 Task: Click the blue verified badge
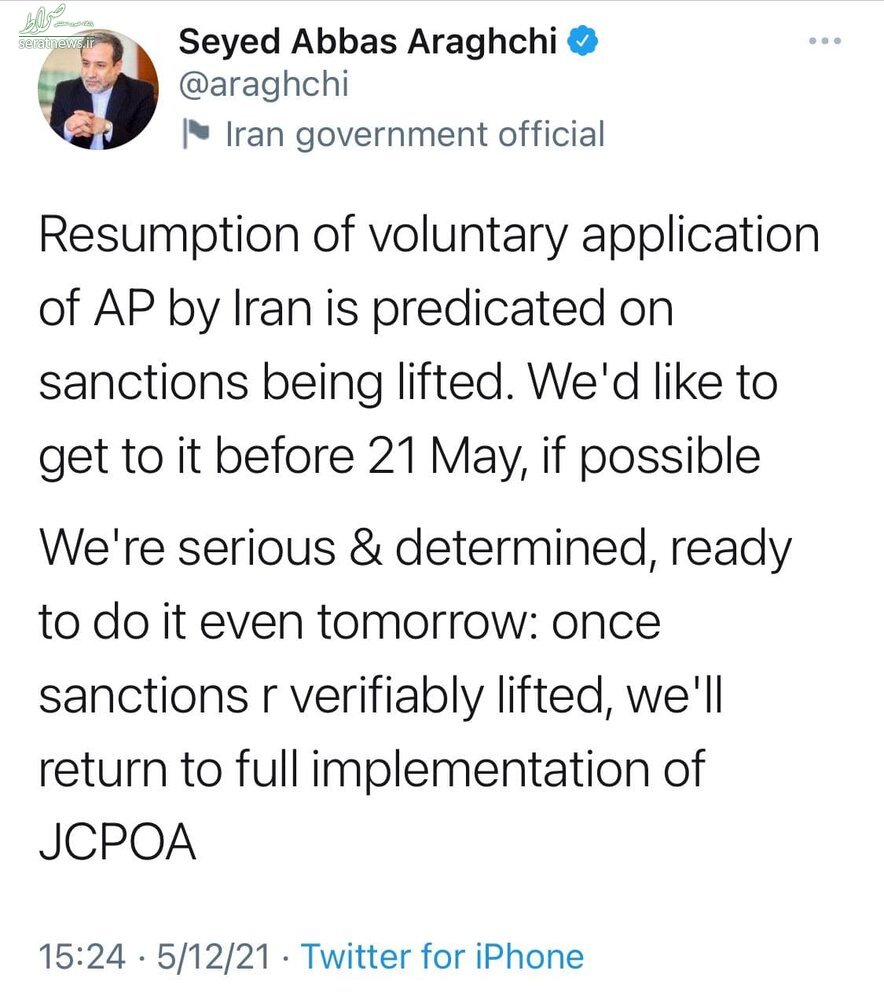pyautogui.click(x=583, y=41)
